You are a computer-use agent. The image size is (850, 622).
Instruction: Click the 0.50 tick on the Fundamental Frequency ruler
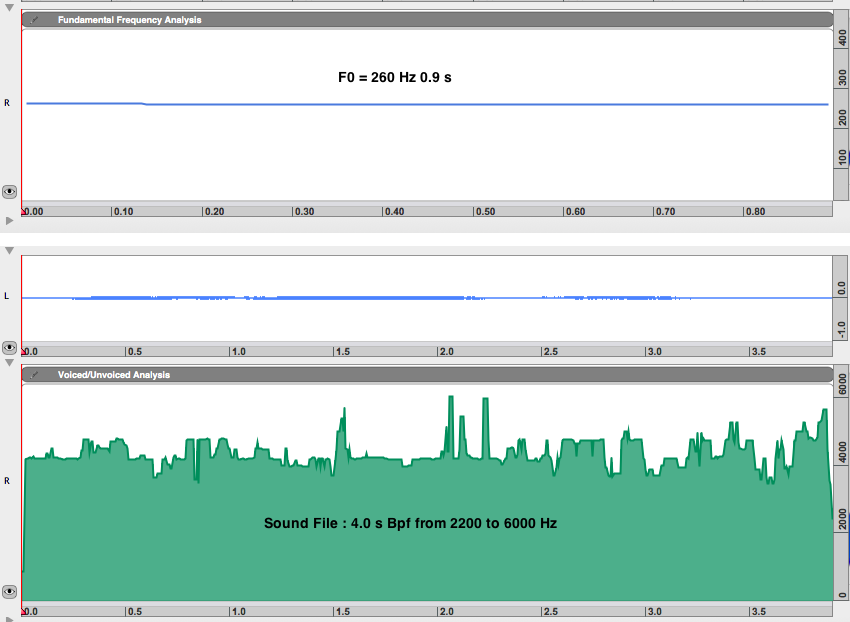click(485, 211)
